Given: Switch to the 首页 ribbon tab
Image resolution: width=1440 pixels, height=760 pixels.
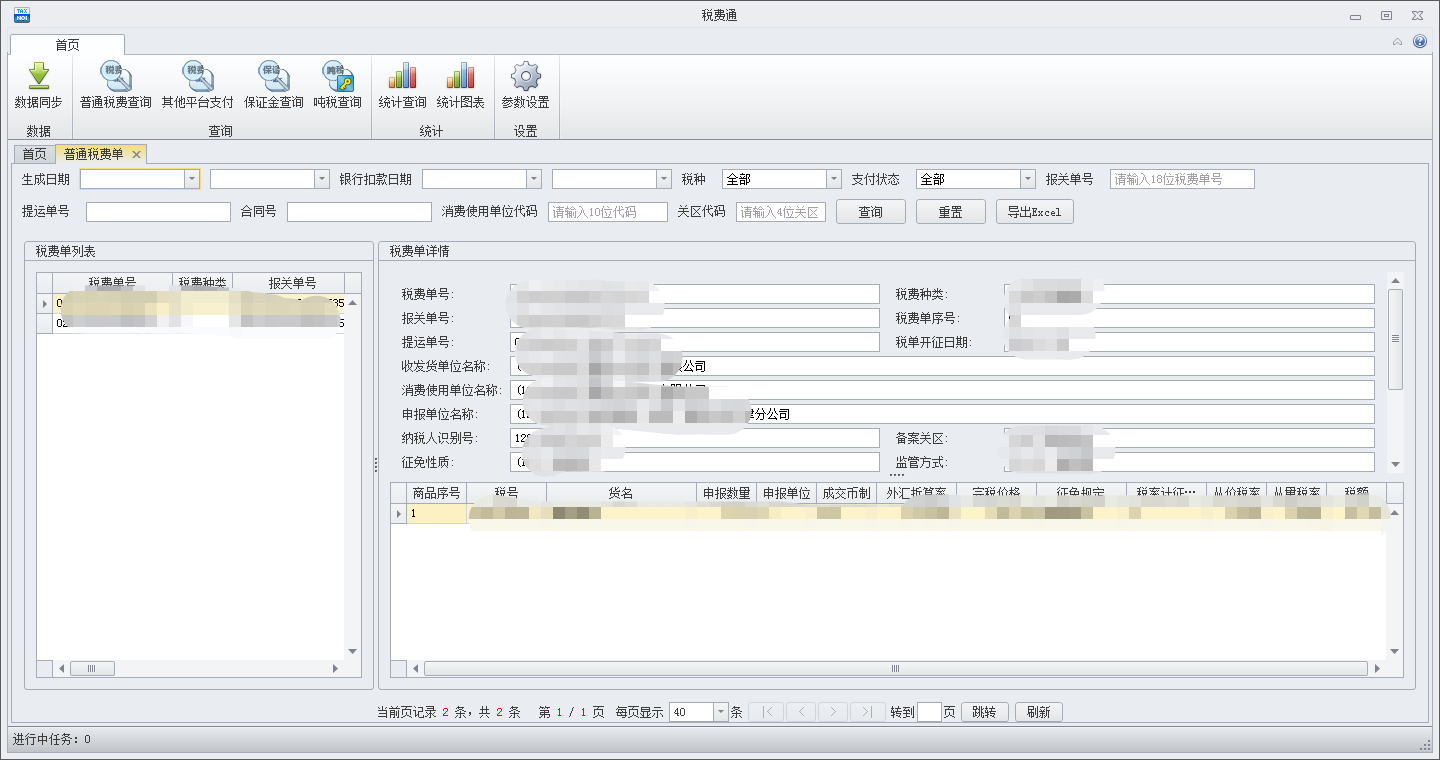Looking at the screenshot, I should pyautogui.click(x=67, y=45).
